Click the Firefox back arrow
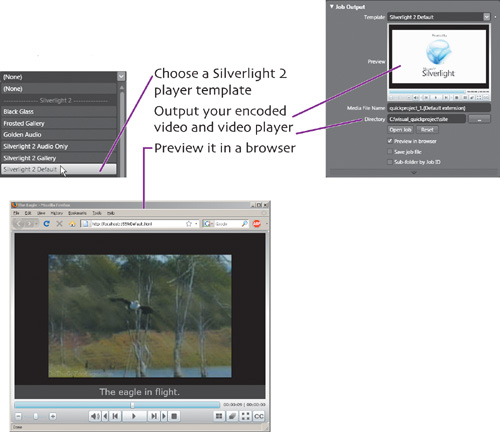500x432 pixels. pos(19,224)
